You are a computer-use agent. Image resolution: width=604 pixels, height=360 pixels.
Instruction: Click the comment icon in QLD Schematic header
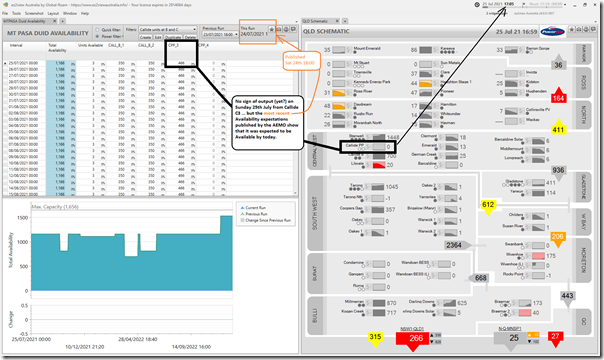pos(593,29)
